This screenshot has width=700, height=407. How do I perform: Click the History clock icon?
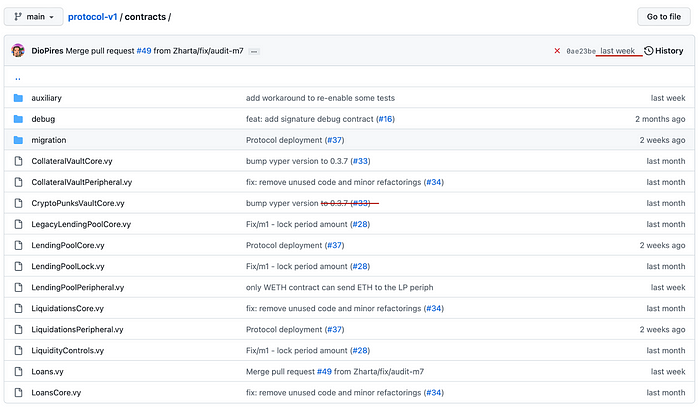[649, 50]
